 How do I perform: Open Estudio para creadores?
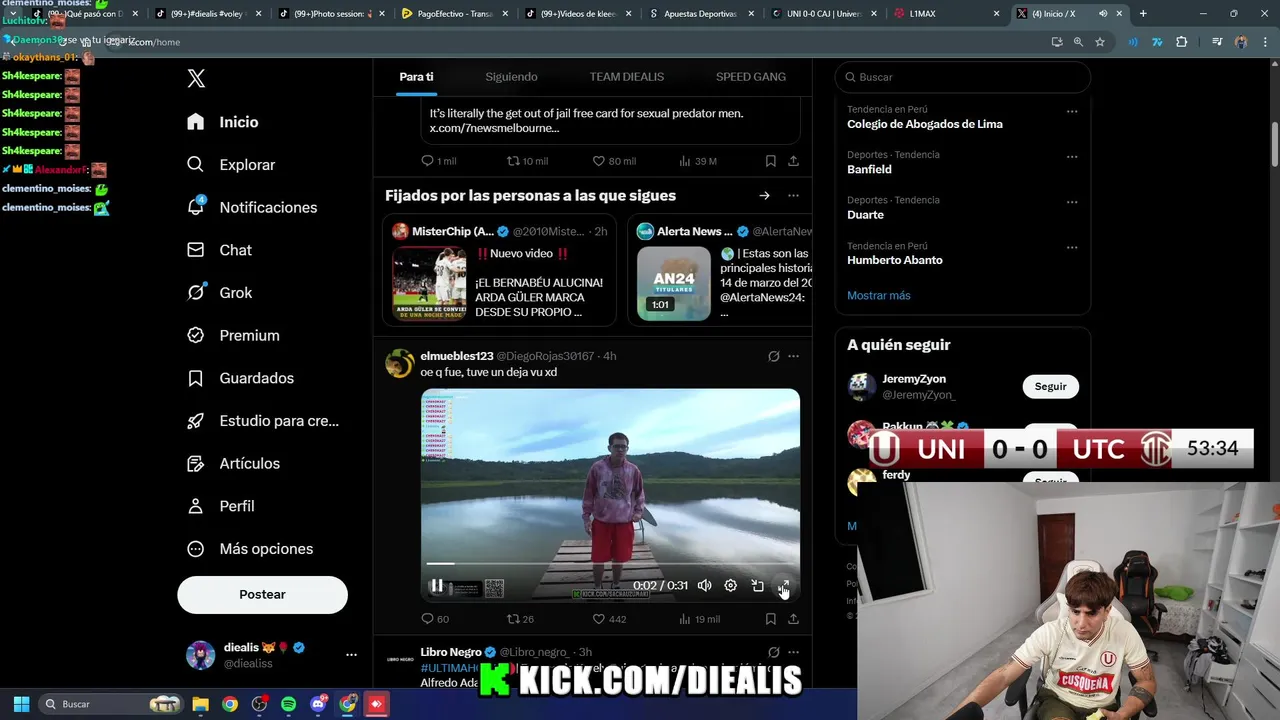point(263,421)
